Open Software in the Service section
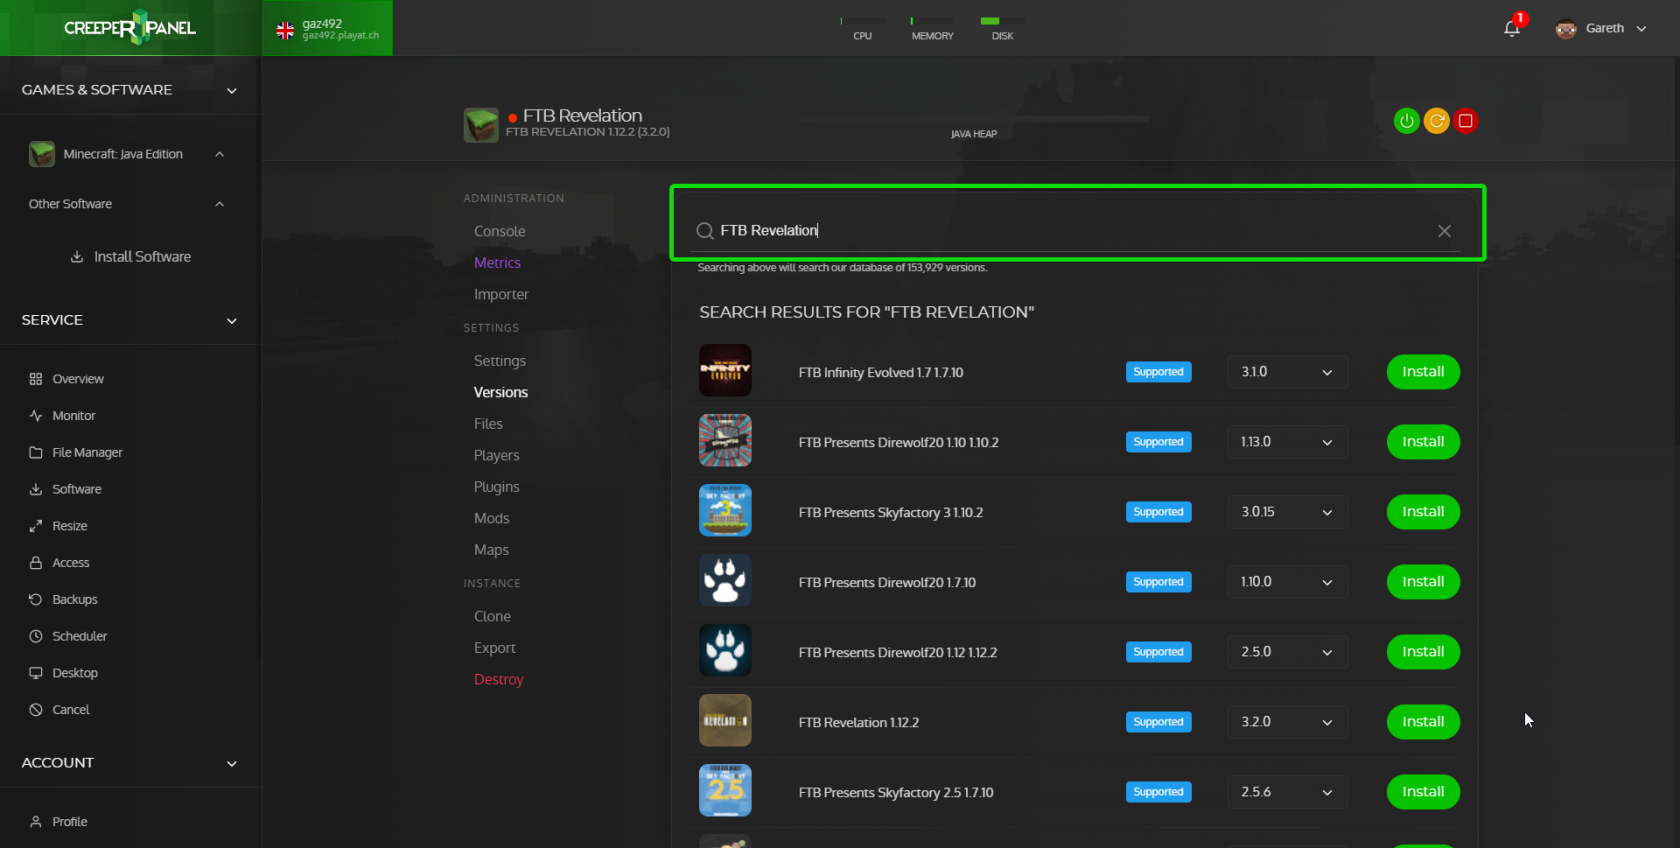This screenshot has height=848, width=1680. point(77,490)
